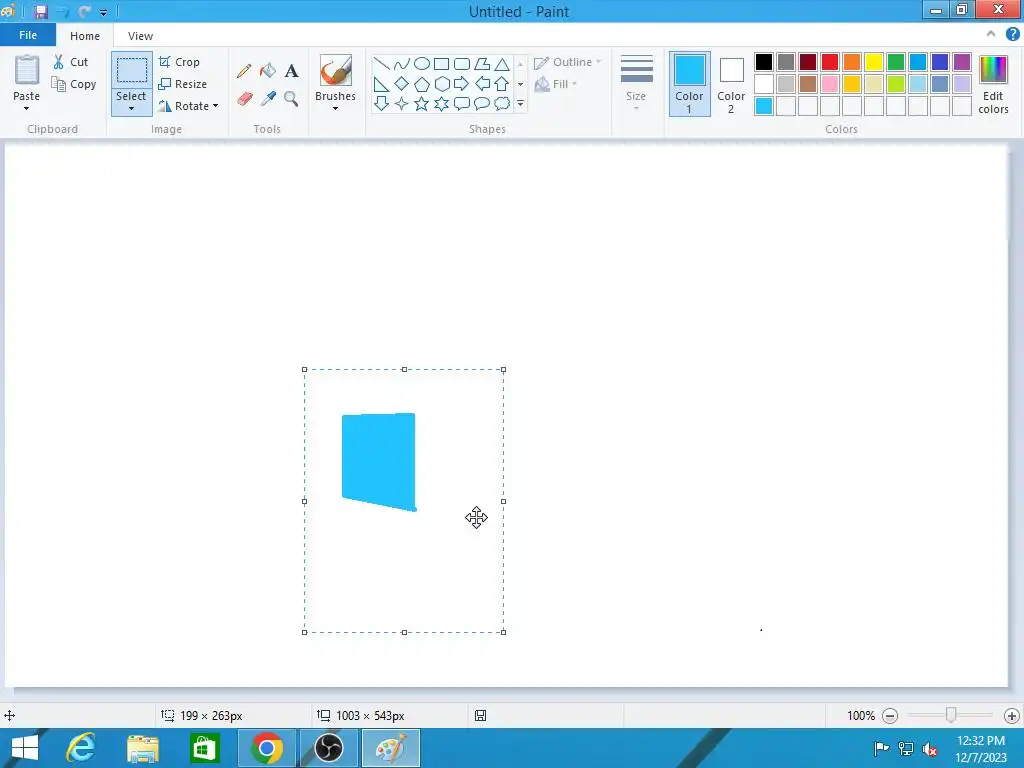Choose the Cloud callout shape
This screenshot has height=768, width=1024.
click(502, 103)
